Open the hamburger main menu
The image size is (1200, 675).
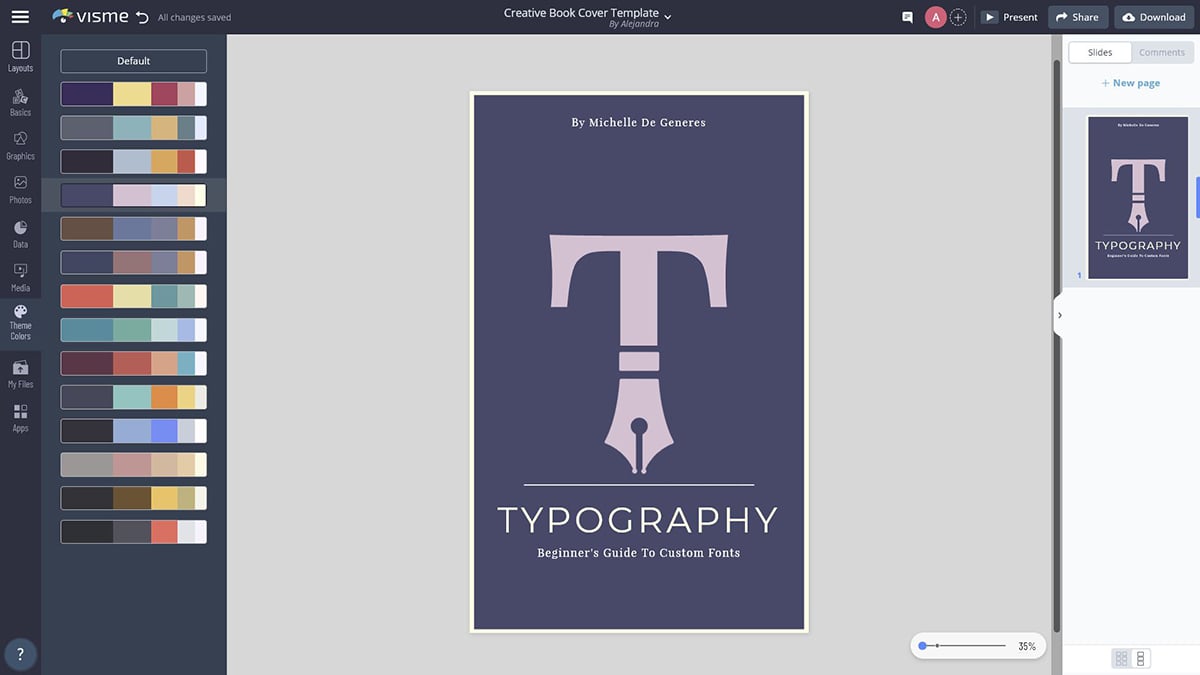pyautogui.click(x=20, y=17)
